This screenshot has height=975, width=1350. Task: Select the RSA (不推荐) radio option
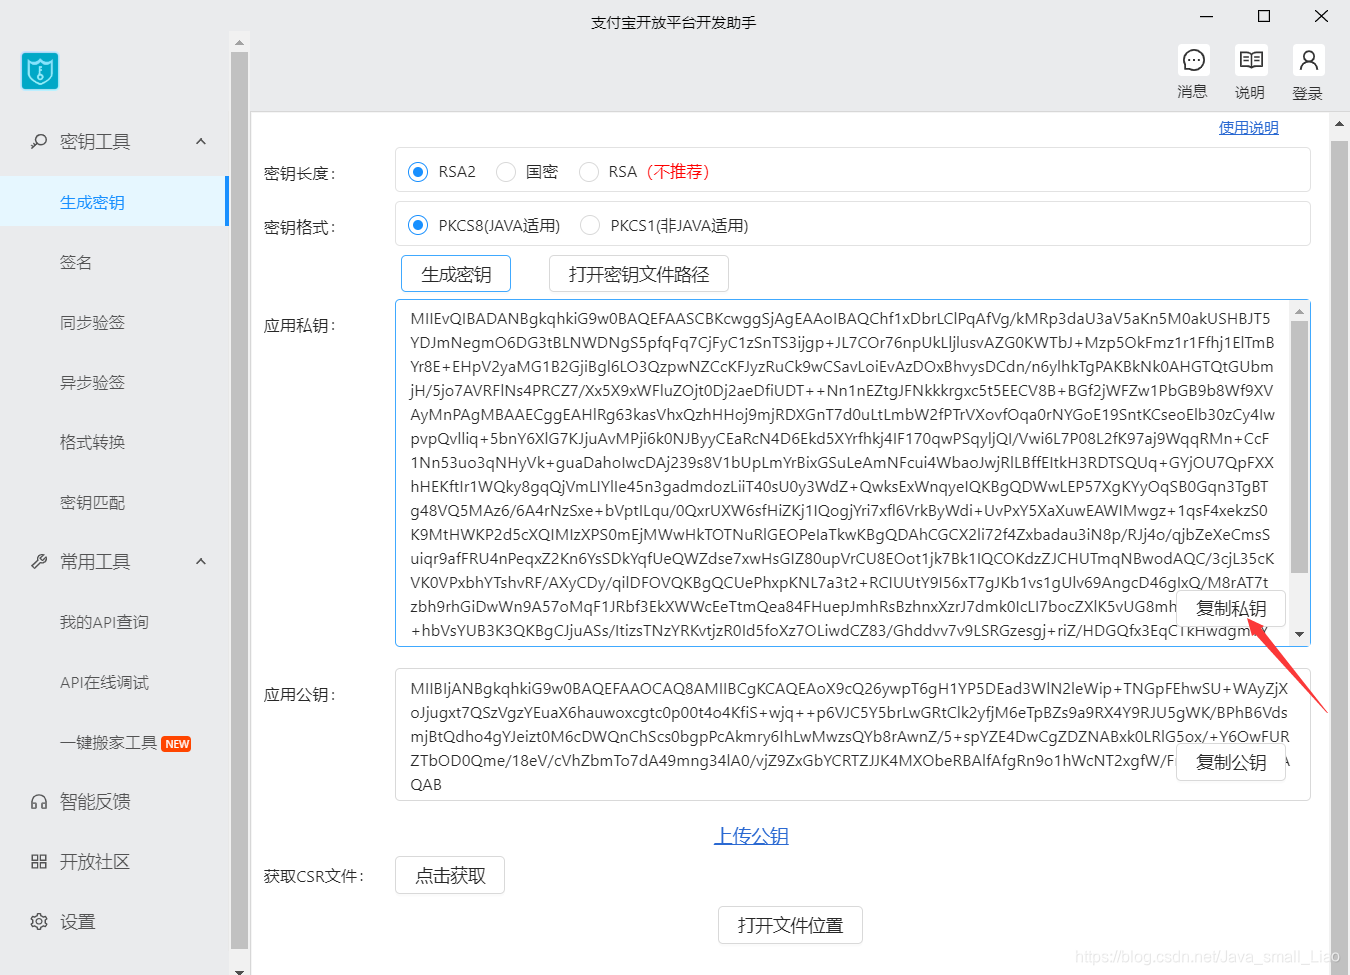coord(589,172)
